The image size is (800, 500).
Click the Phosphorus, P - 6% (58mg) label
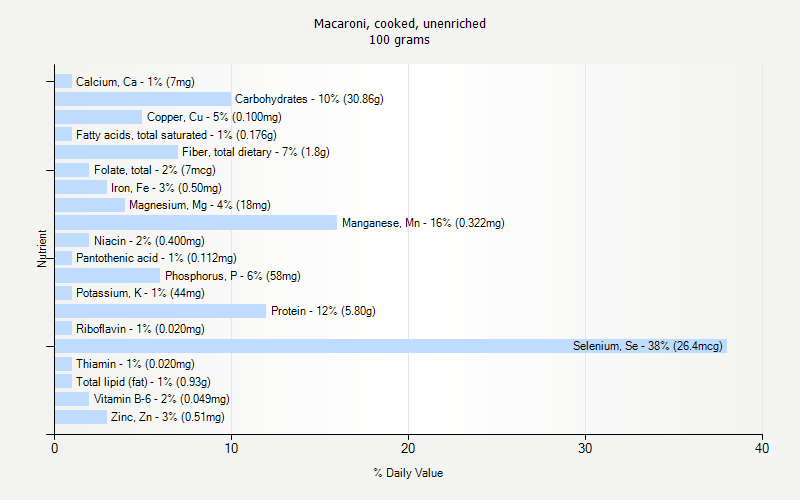point(233,276)
